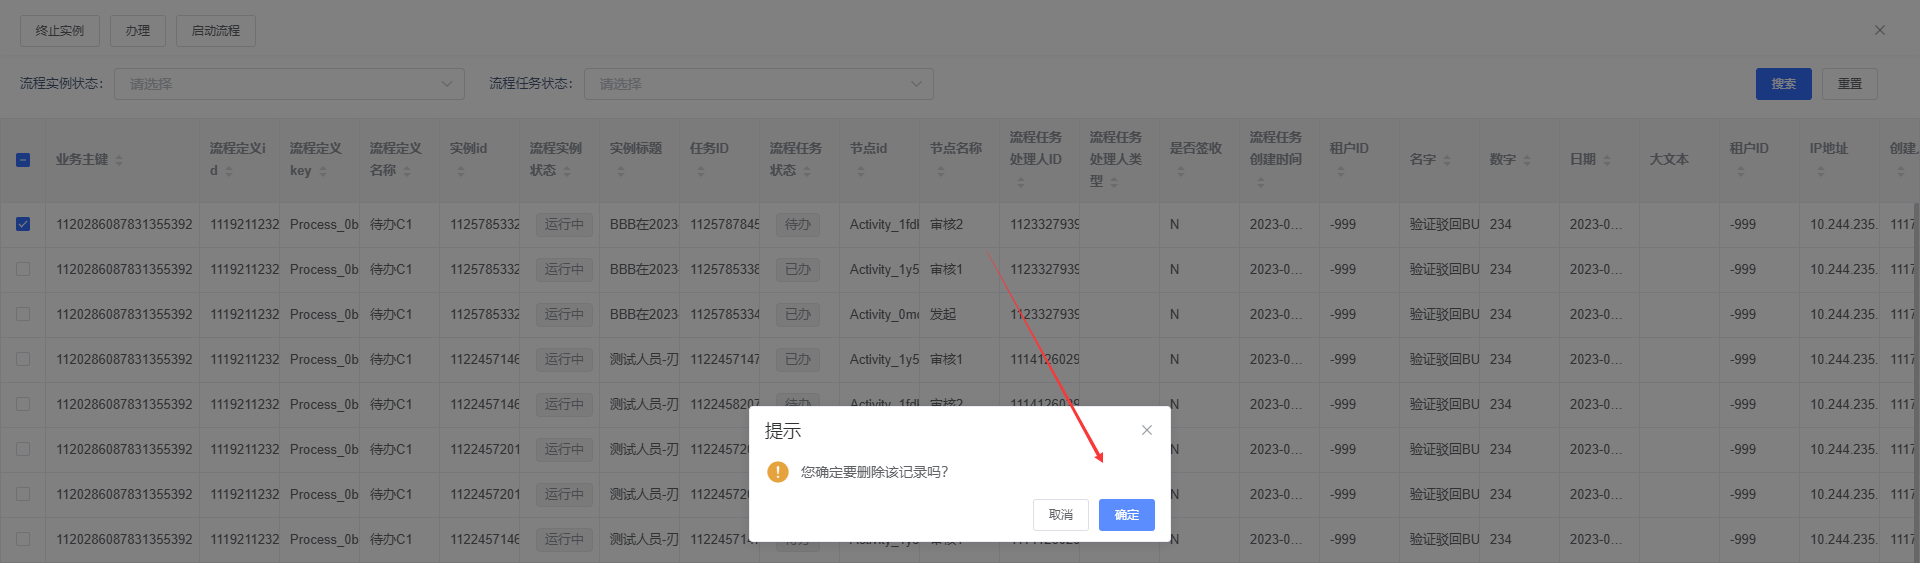This screenshot has width=1920, height=563.
Task: Click the 终止实例 toolbar button
Action: pos(60,31)
